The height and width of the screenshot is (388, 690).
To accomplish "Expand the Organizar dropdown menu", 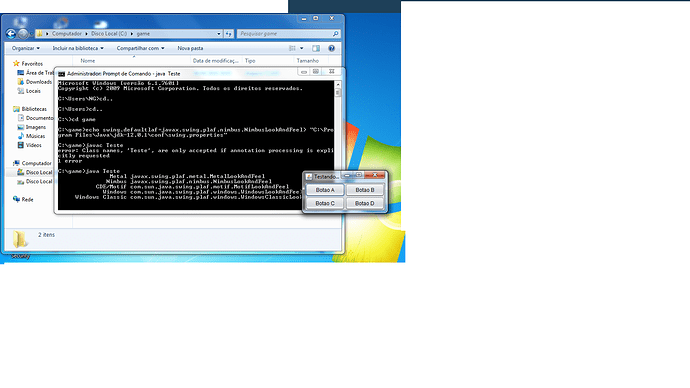I will pyautogui.click(x=26, y=48).
